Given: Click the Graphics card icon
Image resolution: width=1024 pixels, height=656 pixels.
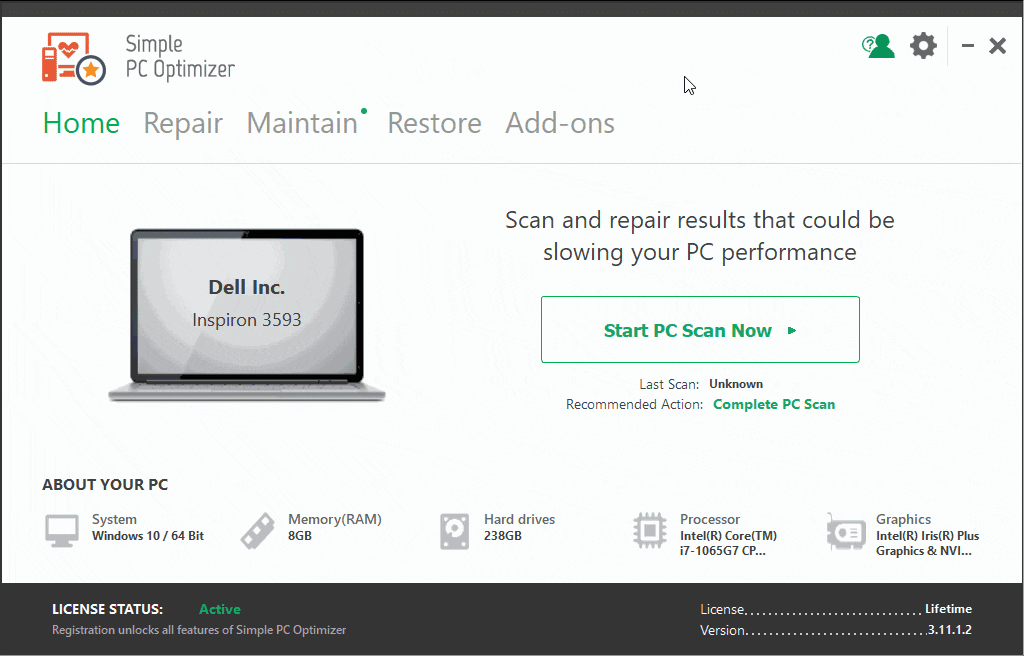Looking at the screenshot, I should tap(846, 532).
